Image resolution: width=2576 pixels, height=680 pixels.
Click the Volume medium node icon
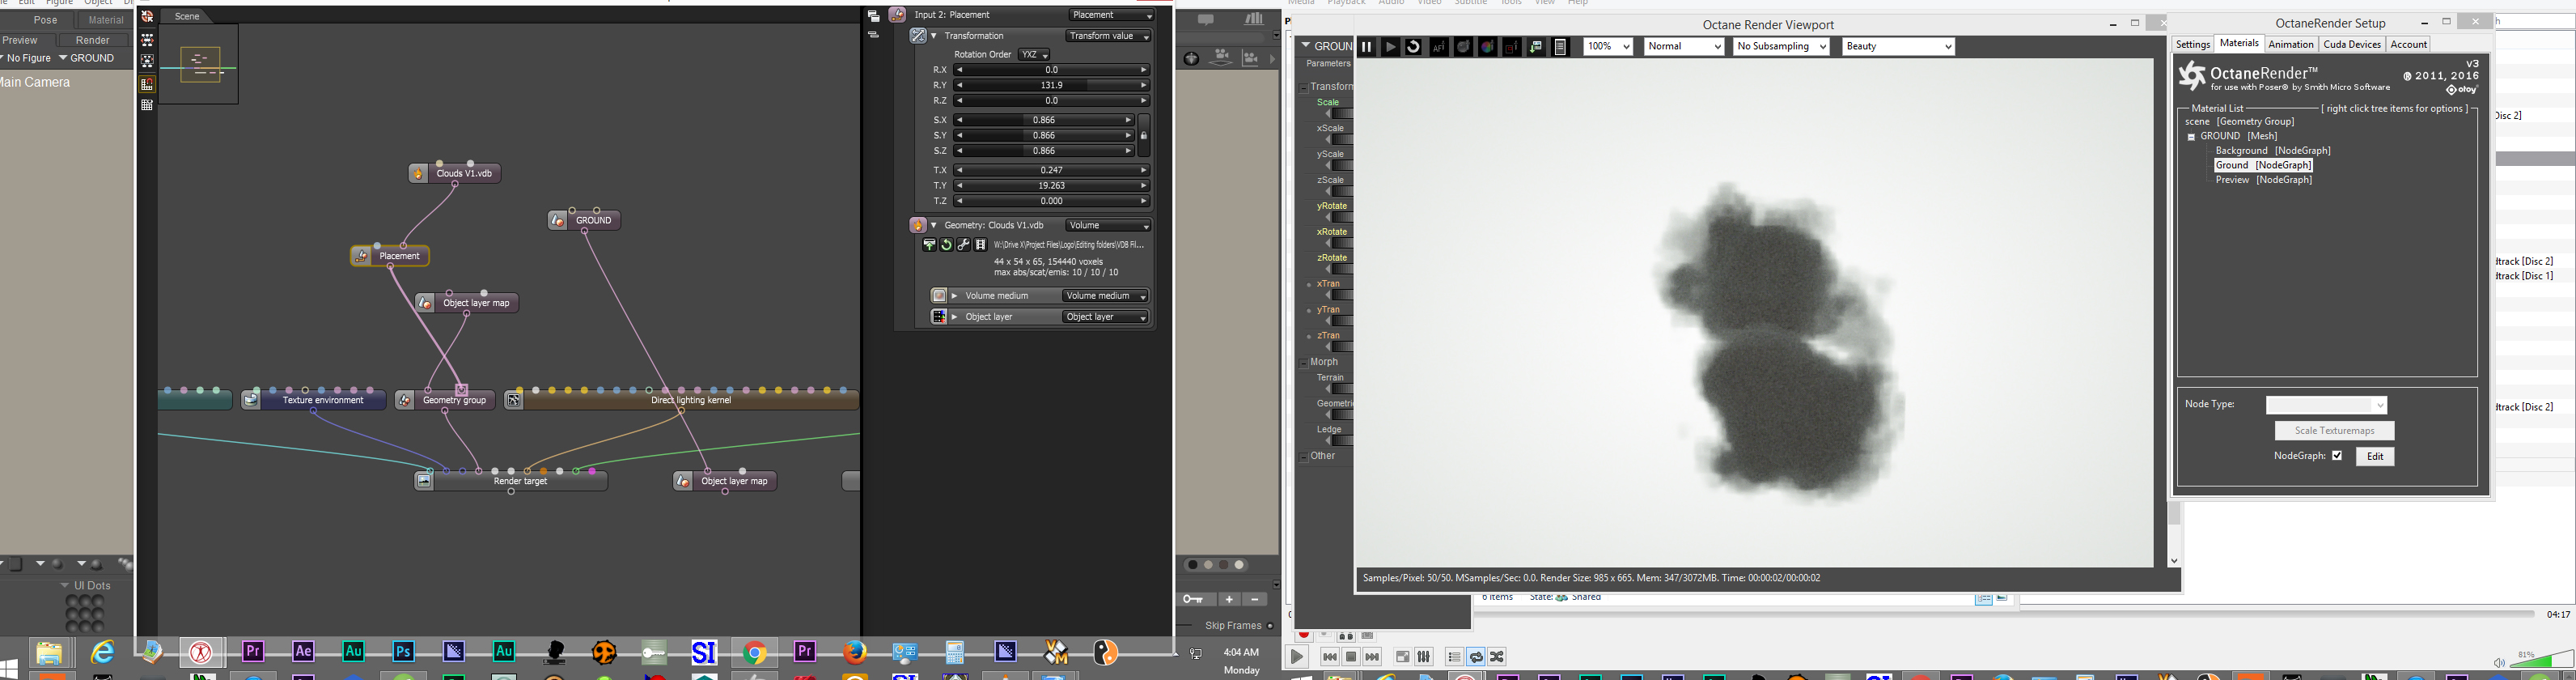(x=939, y=296)
